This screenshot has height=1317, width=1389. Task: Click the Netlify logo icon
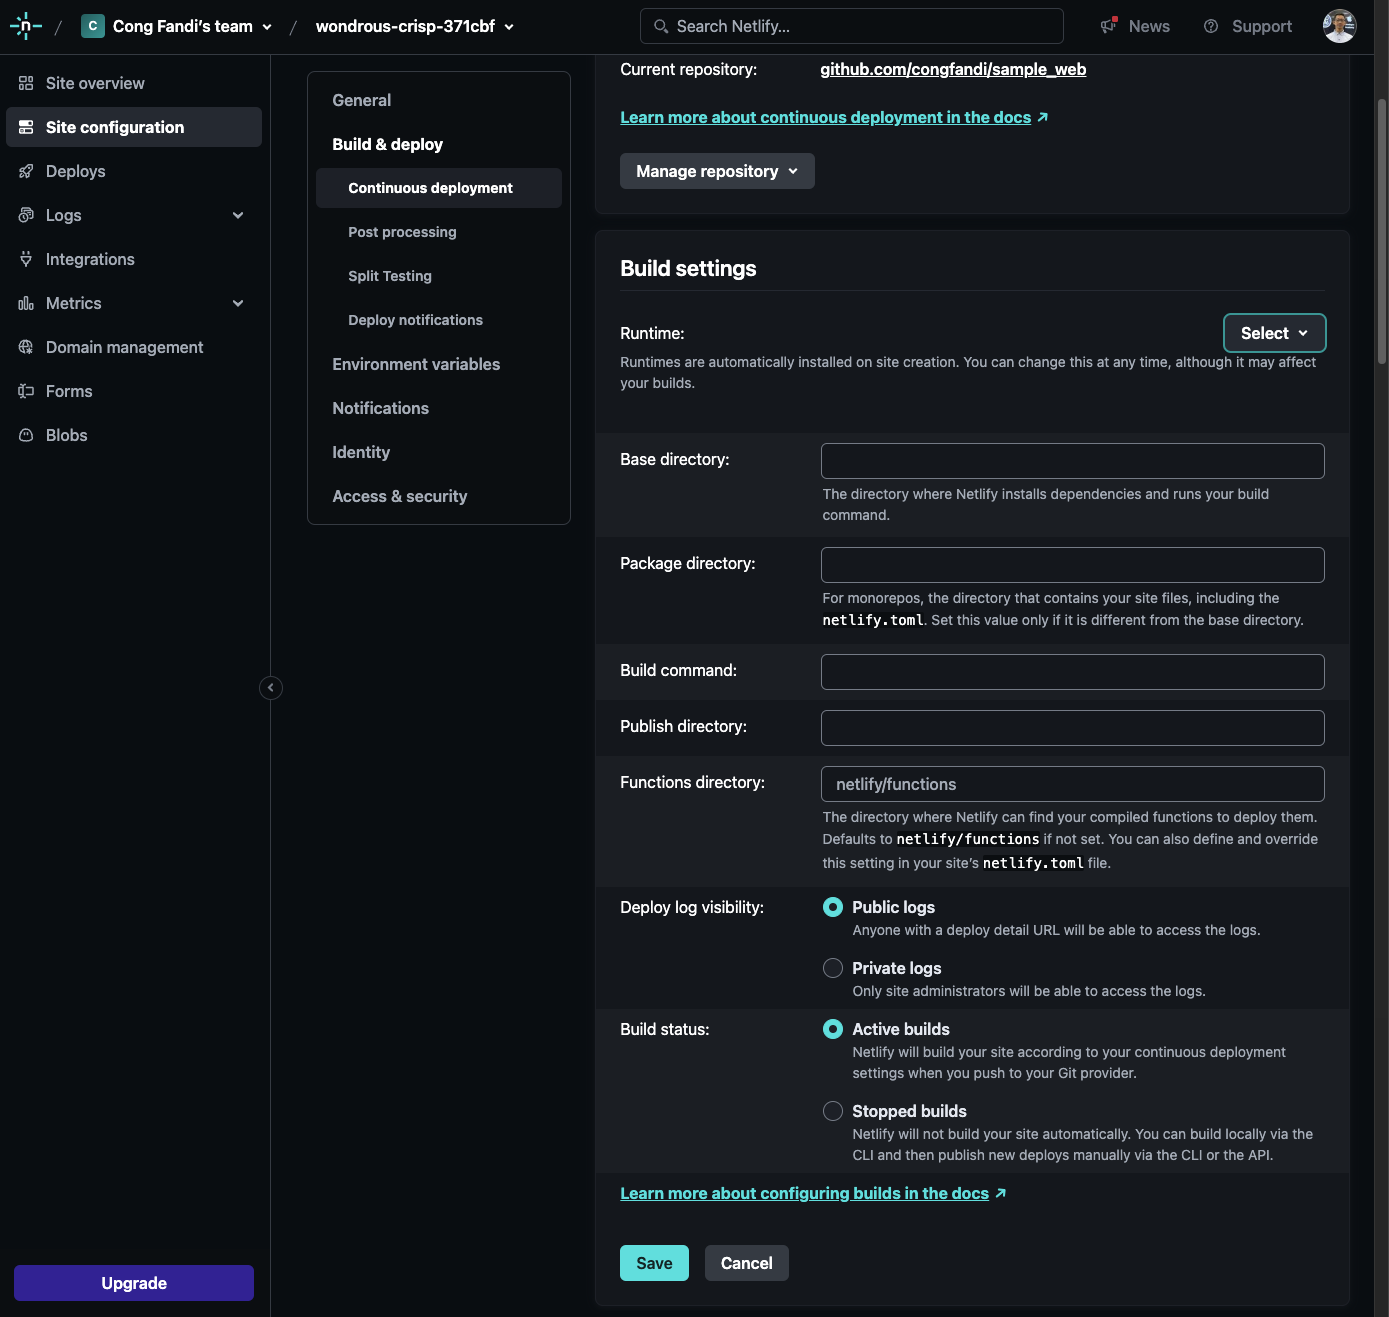25,27
